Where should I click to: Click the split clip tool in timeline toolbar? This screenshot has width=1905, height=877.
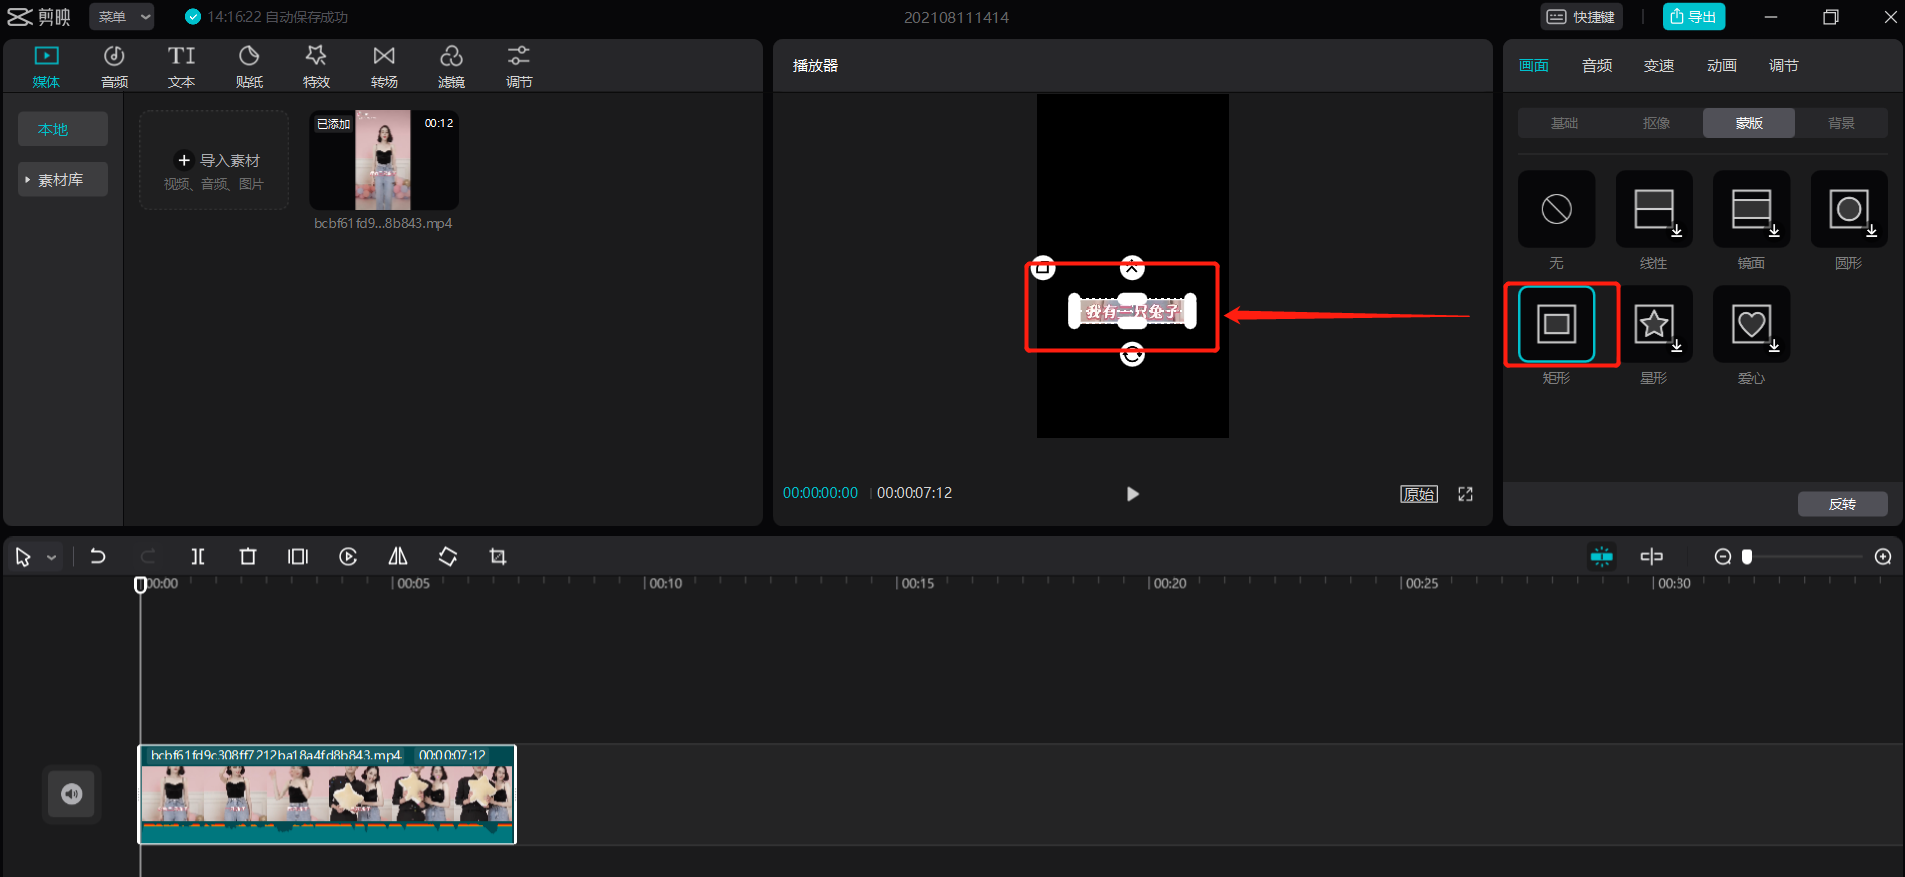click(198, 557)
